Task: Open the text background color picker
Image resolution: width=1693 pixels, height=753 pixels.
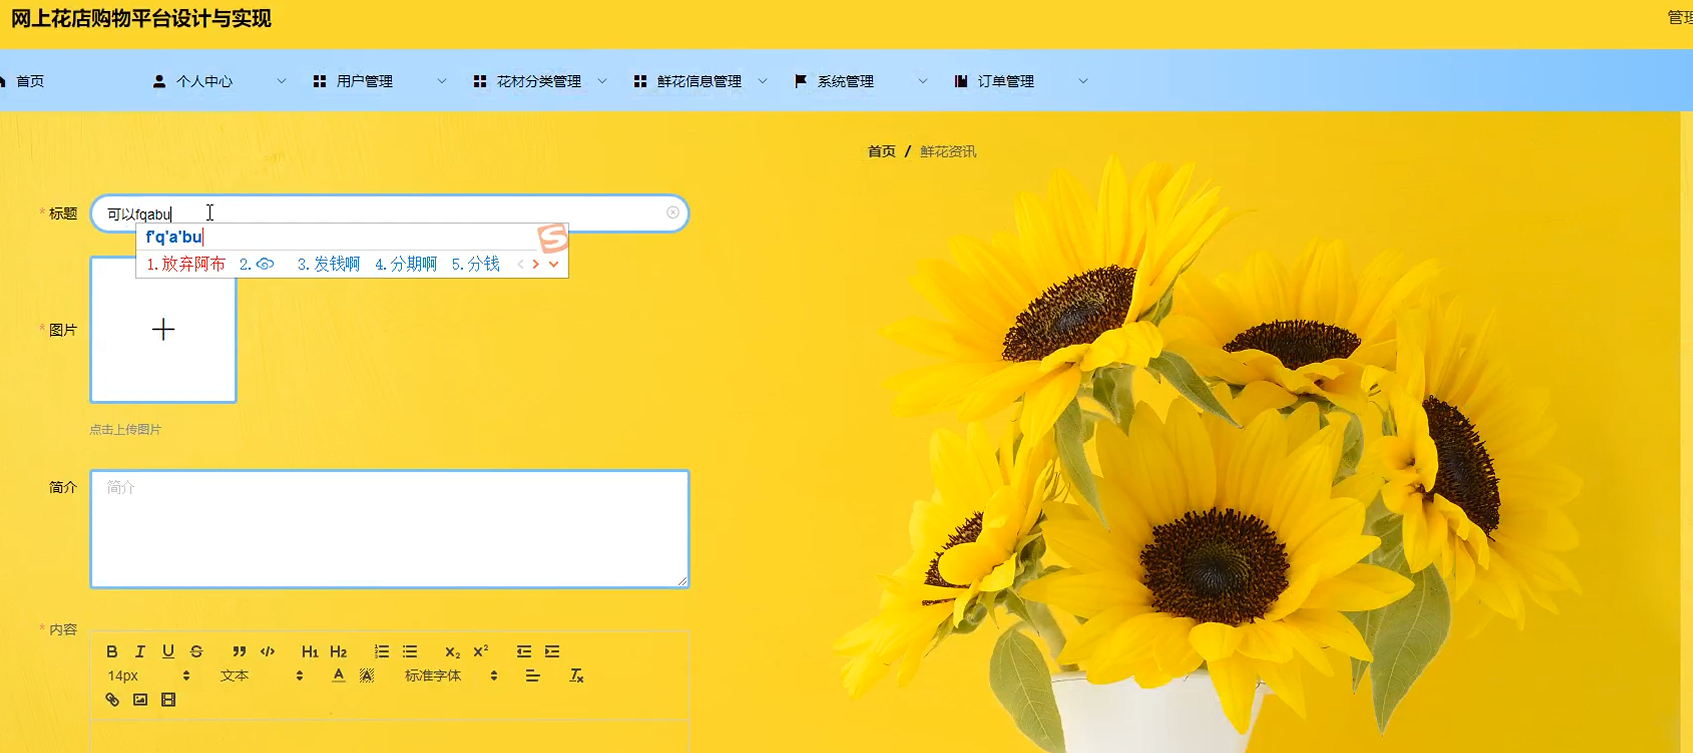Action: coord(367,676)
